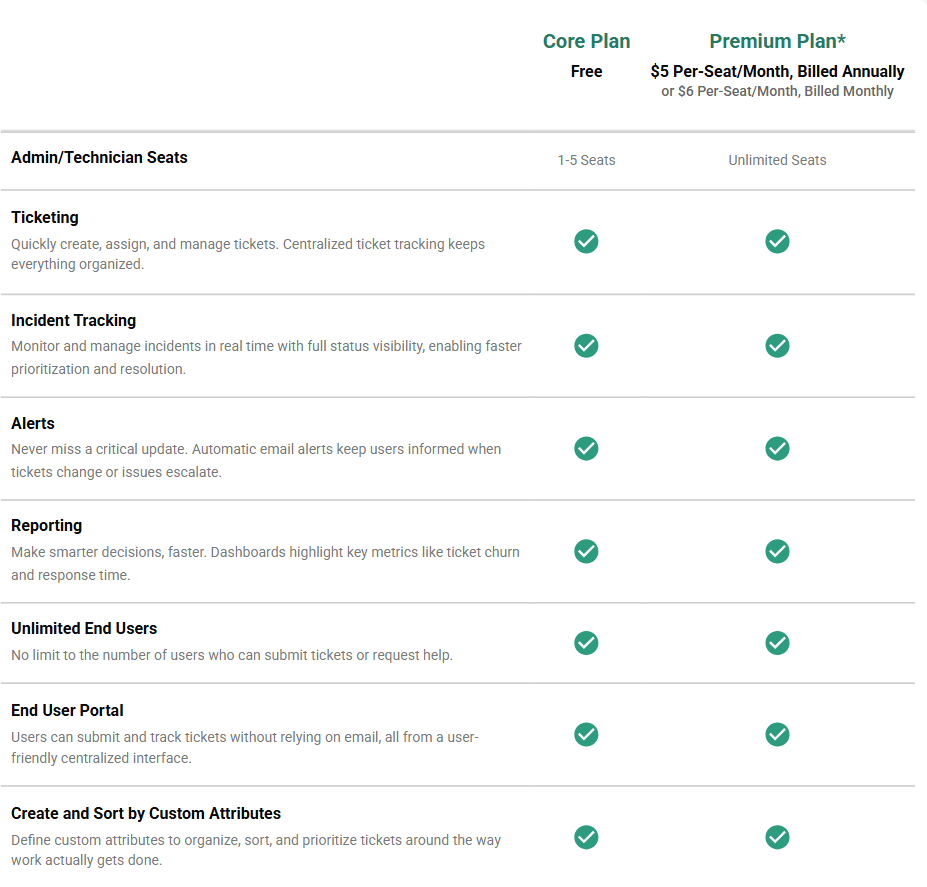Click the $5 Per-Seat/Month annual pricing text

(777, 71)
